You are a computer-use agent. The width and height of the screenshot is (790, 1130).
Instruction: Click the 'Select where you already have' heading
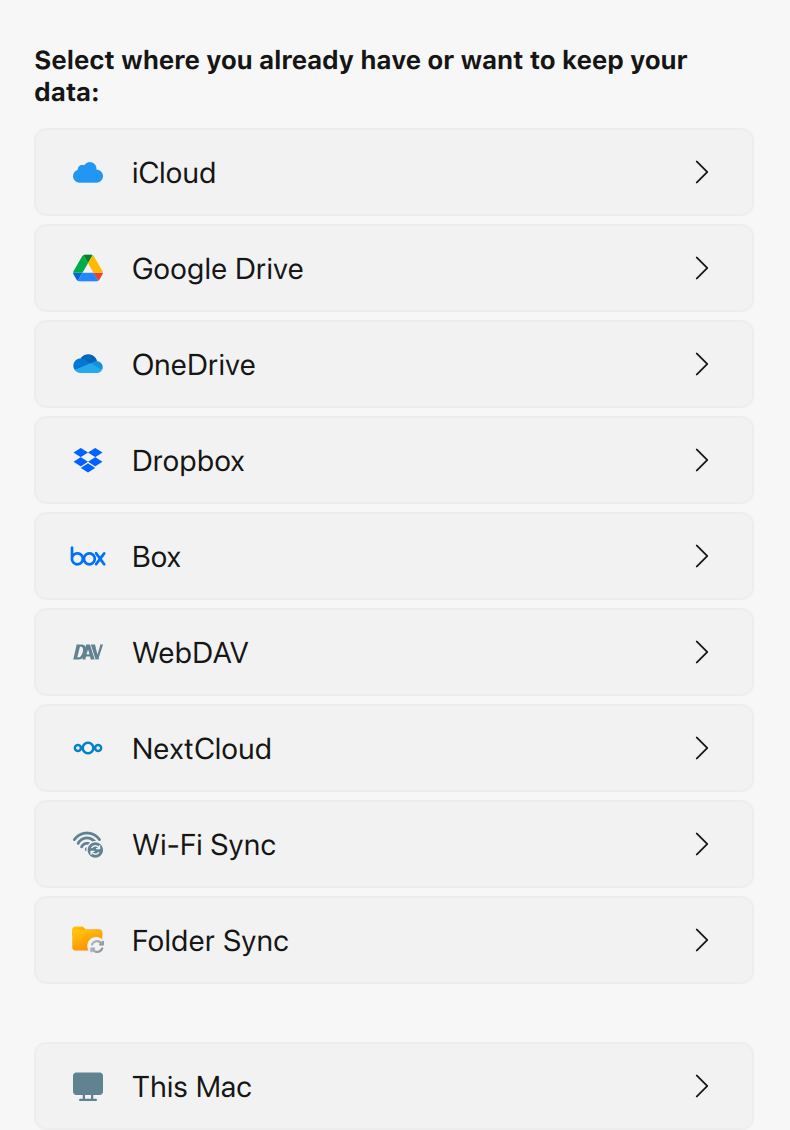360,76
